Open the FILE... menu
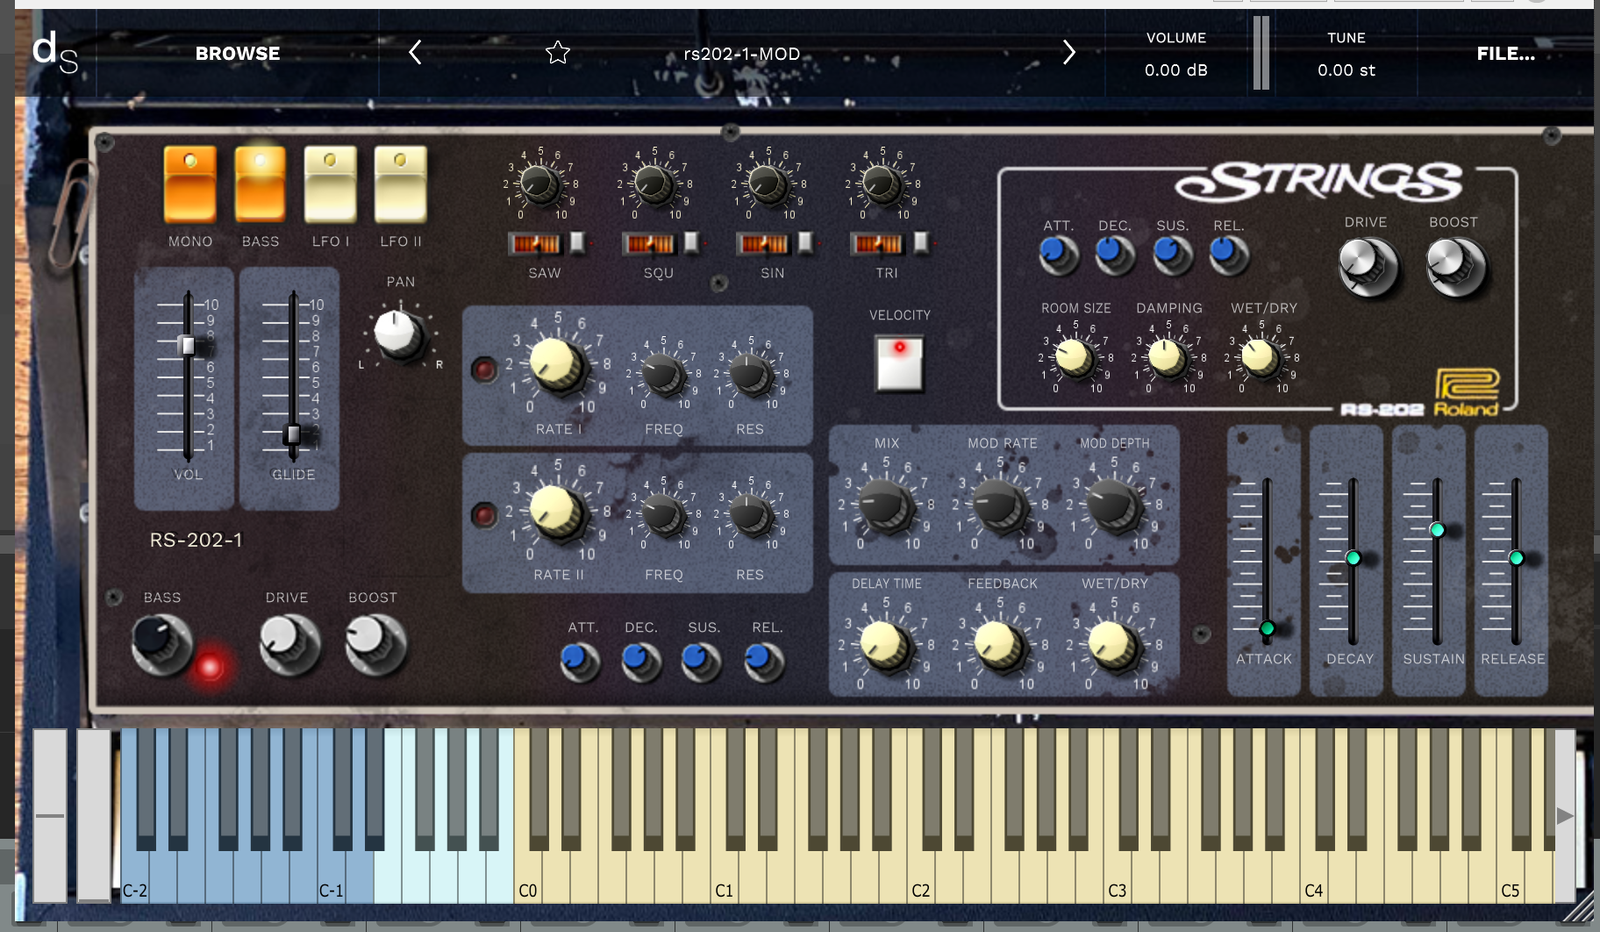Viewport: 1600px width, 932px height. [x=1505, y=54]
